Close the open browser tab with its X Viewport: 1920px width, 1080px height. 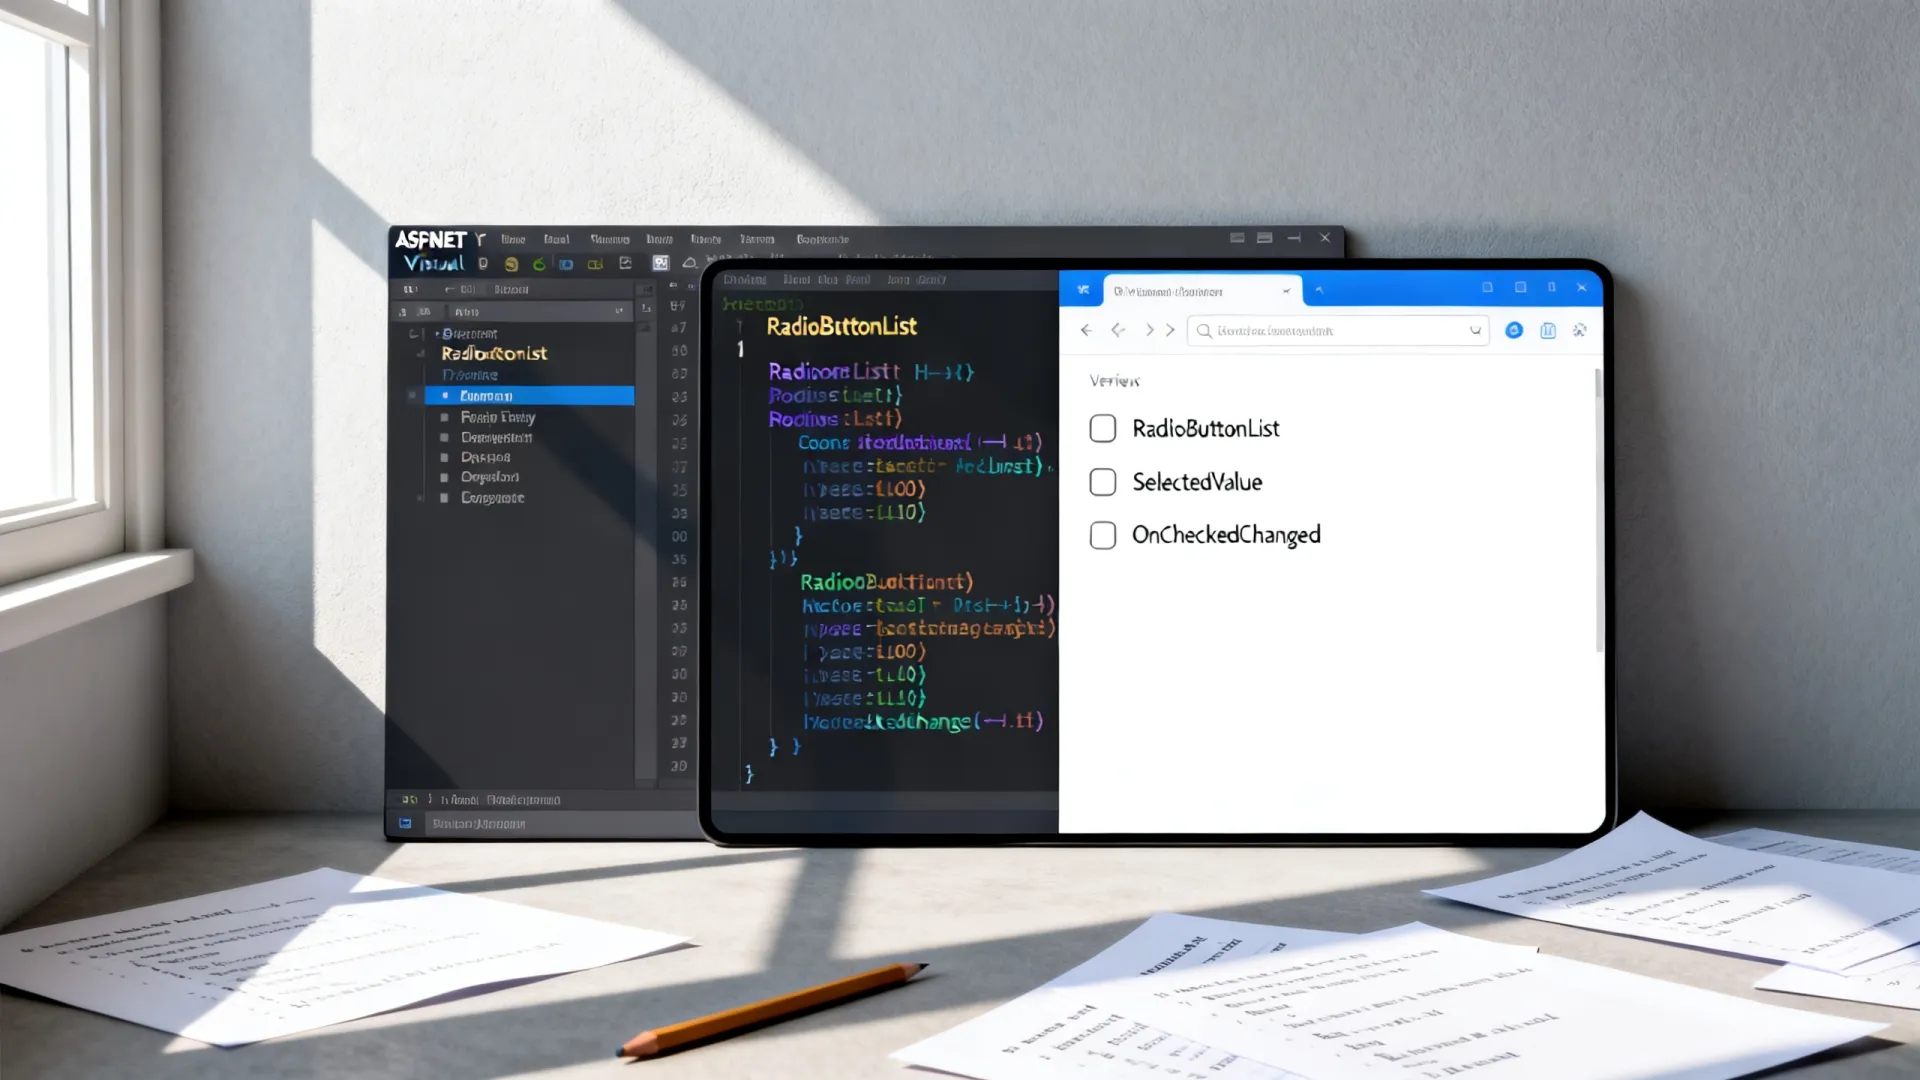tap(1286, 291)
